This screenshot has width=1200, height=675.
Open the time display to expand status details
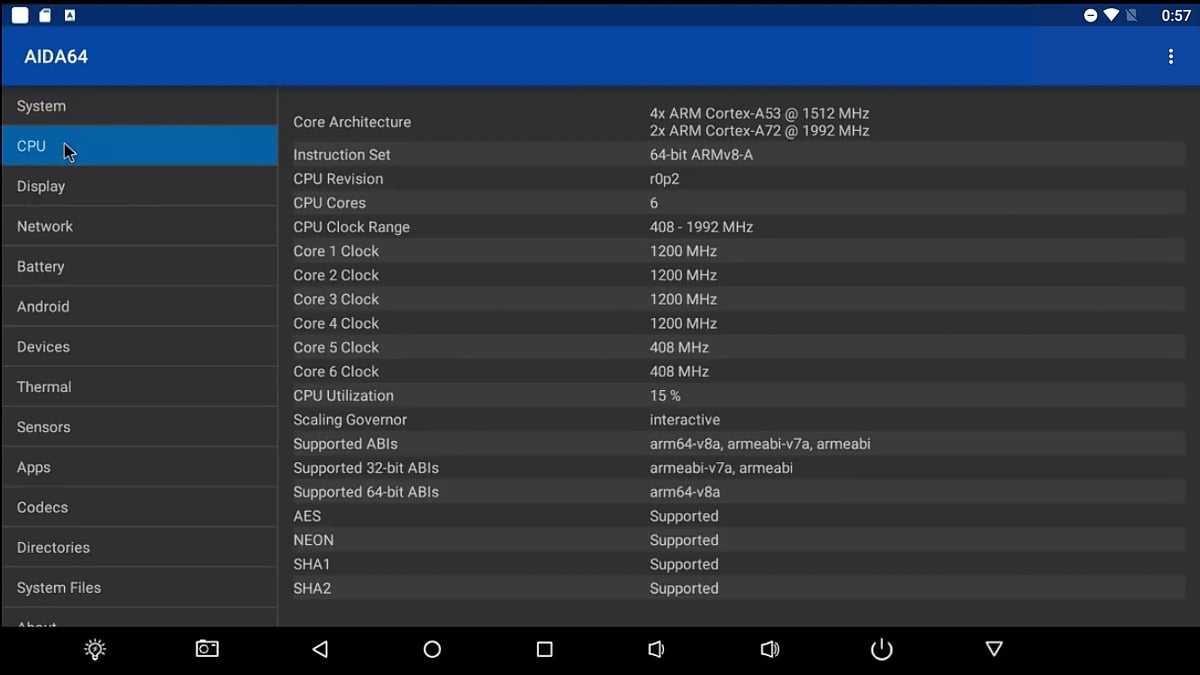(x=1176, y=14)
